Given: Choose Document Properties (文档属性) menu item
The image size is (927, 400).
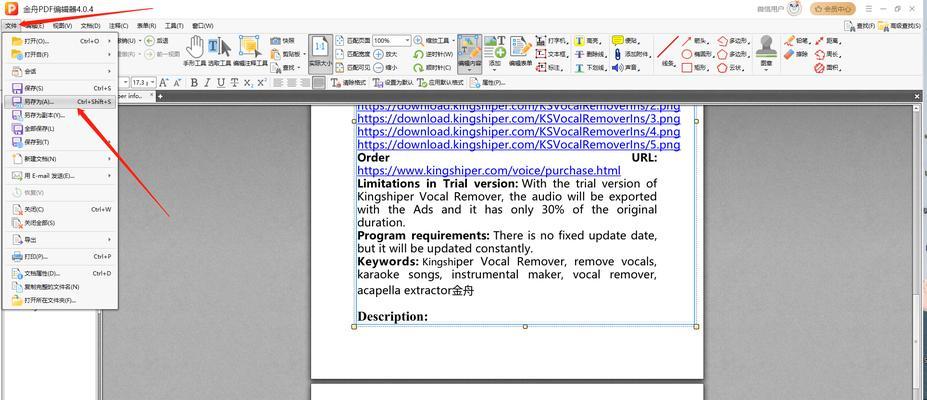Looking at the screenshot, I should (x=59, y=274).
